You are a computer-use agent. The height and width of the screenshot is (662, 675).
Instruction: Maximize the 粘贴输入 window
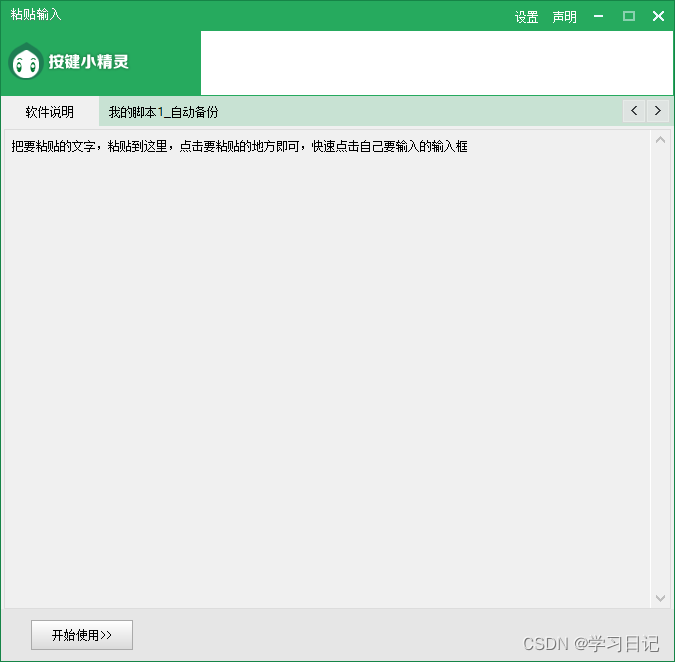click(629, 16)
